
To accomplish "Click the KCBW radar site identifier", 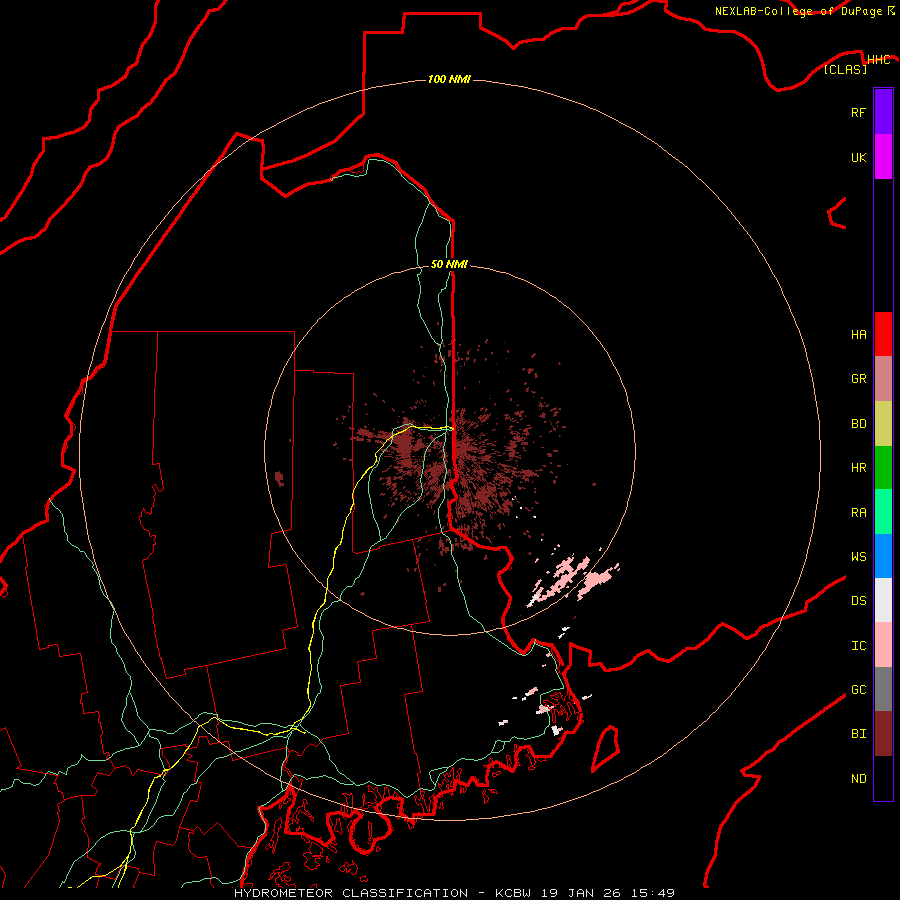I will (513, 893).
